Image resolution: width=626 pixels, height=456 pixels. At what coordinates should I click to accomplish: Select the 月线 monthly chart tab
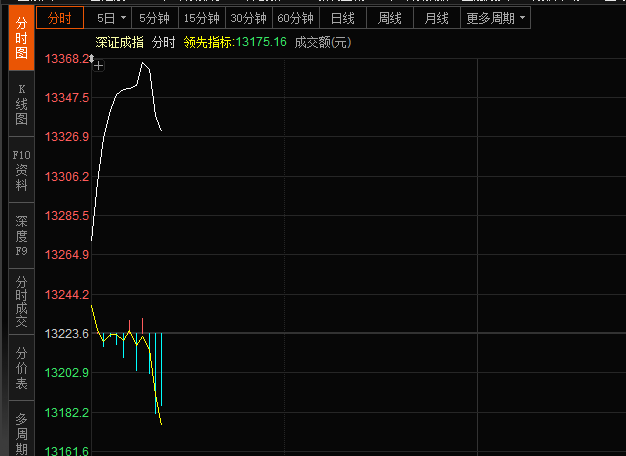click(436, 18)
